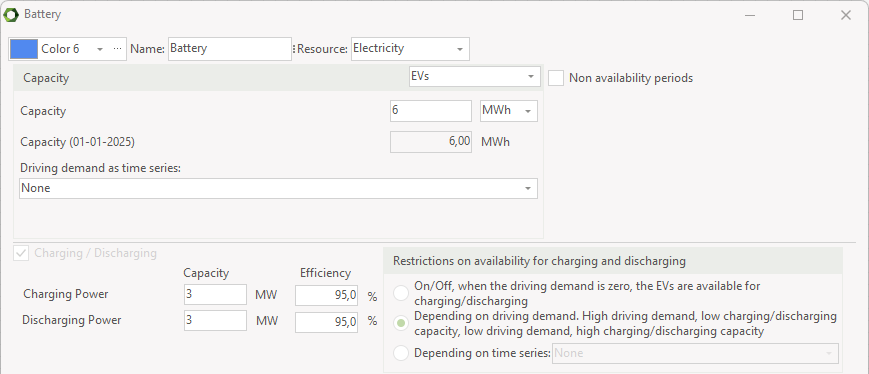Toggle the Charging / Discharging checkbox
This screenshot has width=869, height=374.
click(x=22, y=253)
